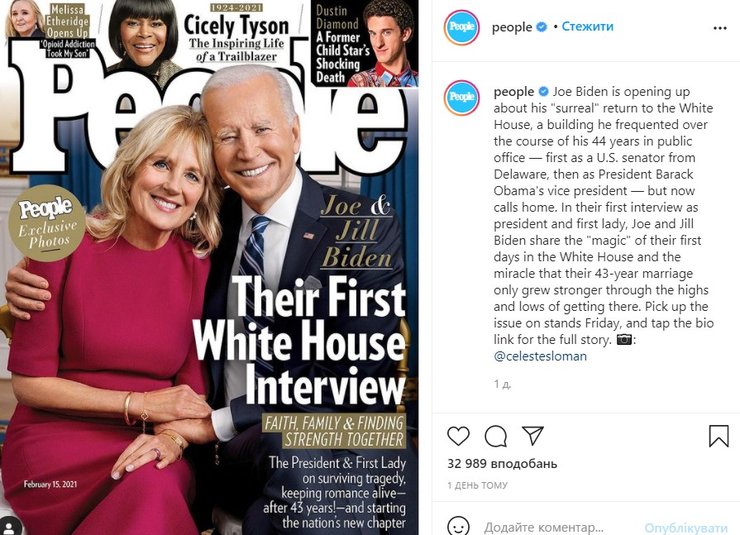Open emoji picker smiley icon

coord(458,527)
